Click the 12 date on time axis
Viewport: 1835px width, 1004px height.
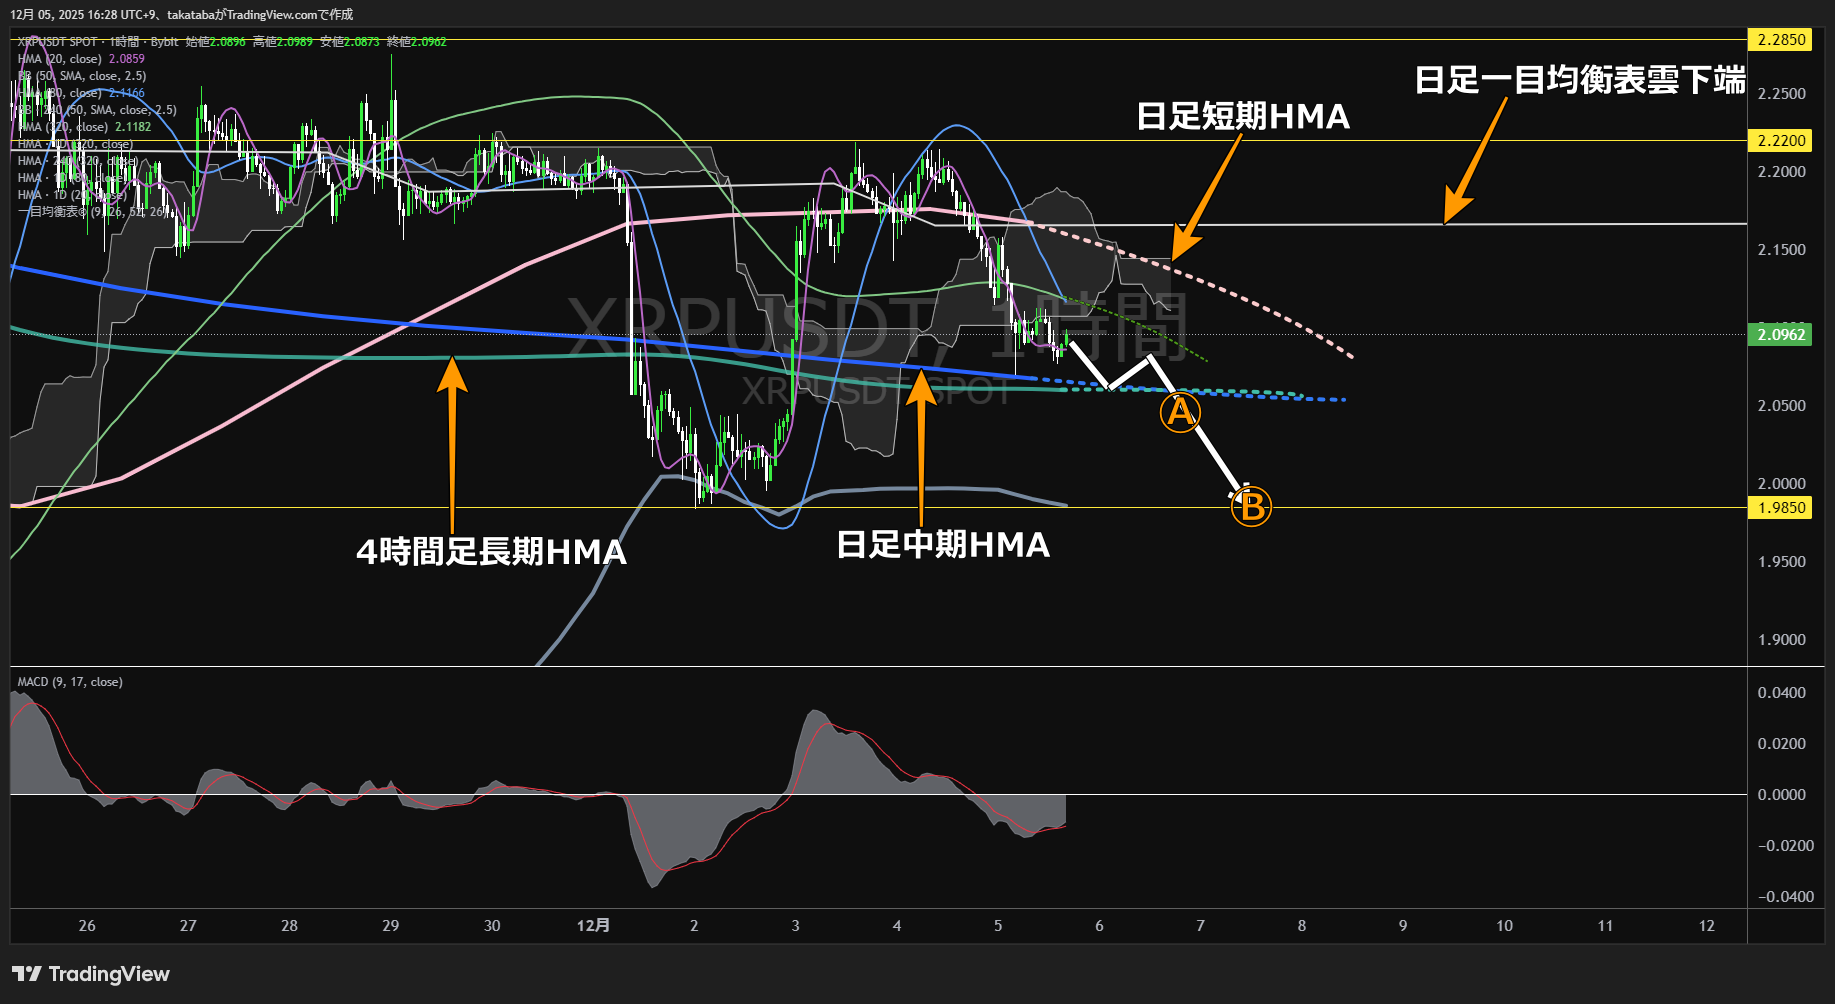(1707, 926)
